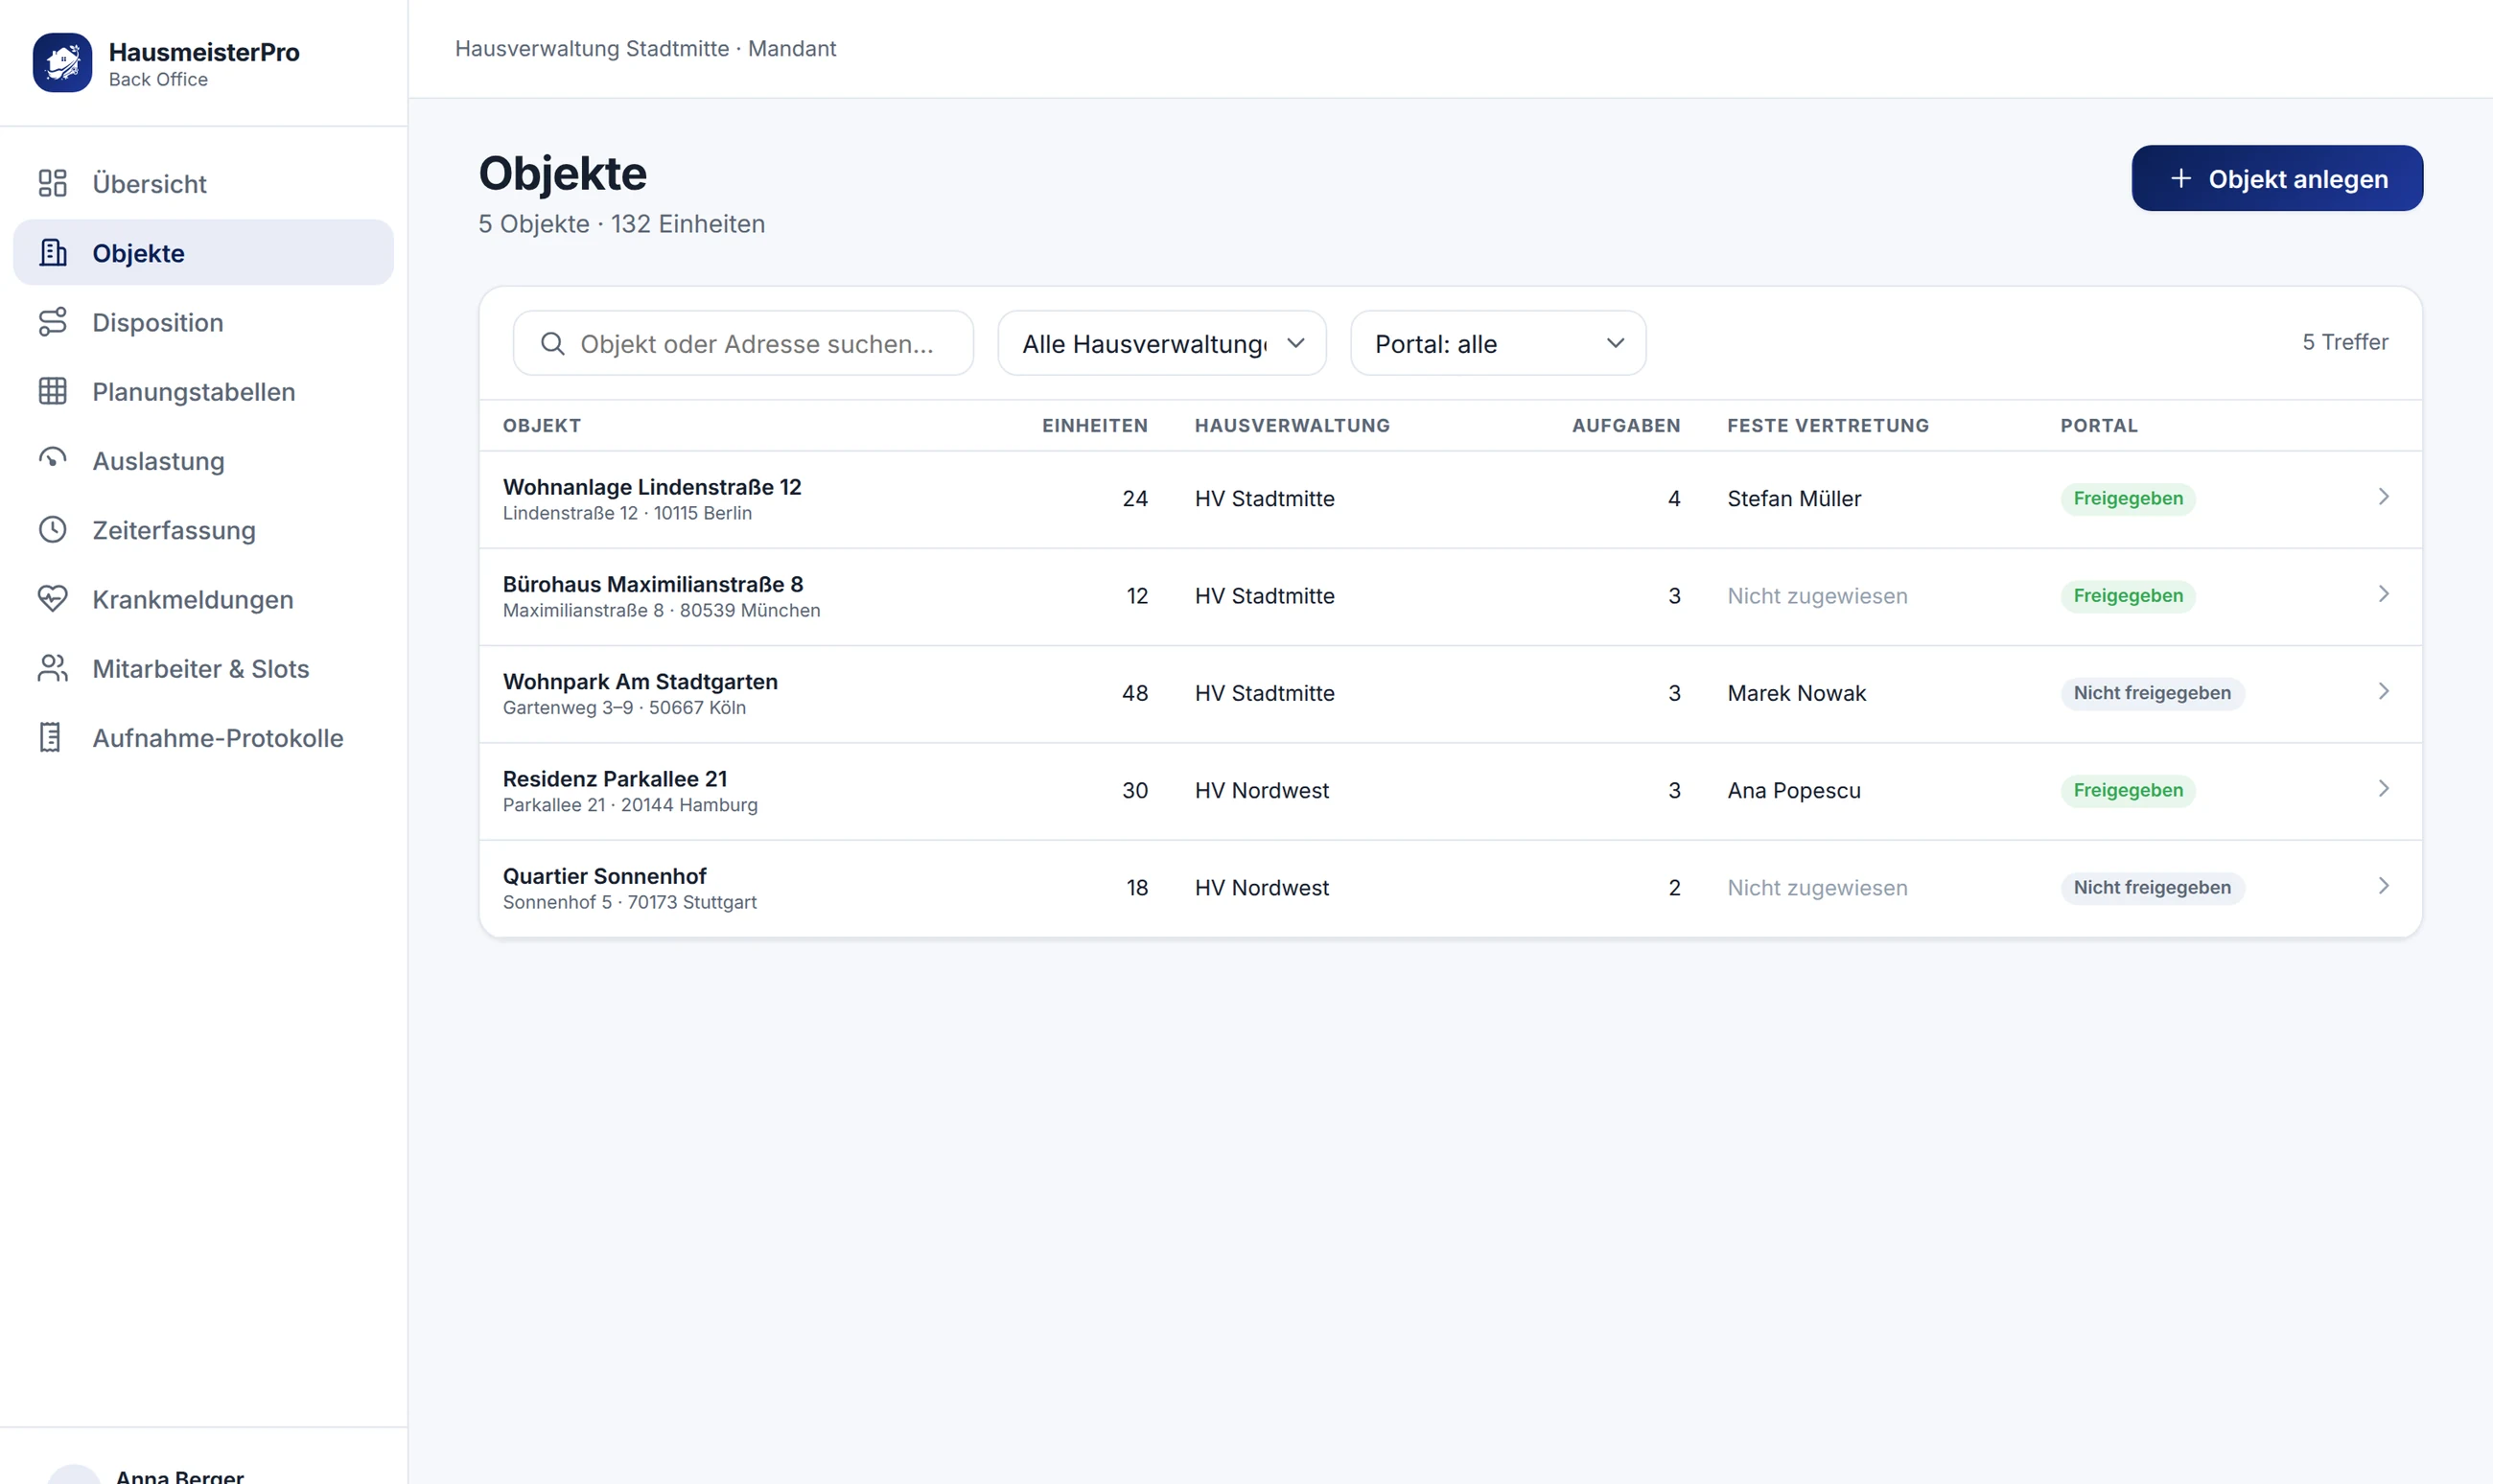The width and height of the screenshot is (2493, 1484).
Task: Expand the Portal: alle filter dropdown
Action: (x=1498, y=343)
